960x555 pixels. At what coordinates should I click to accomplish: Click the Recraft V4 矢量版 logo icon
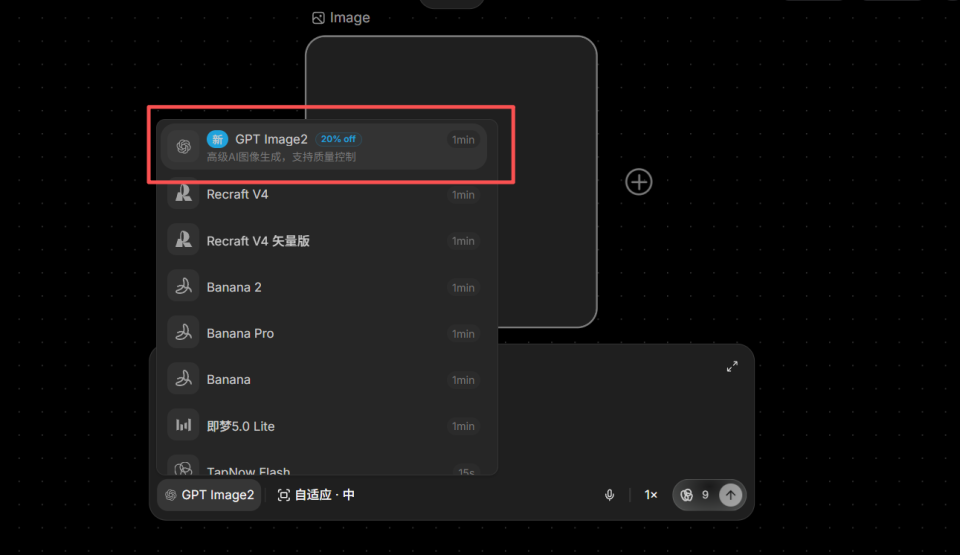pyautogui.click(x=183, y=240)
